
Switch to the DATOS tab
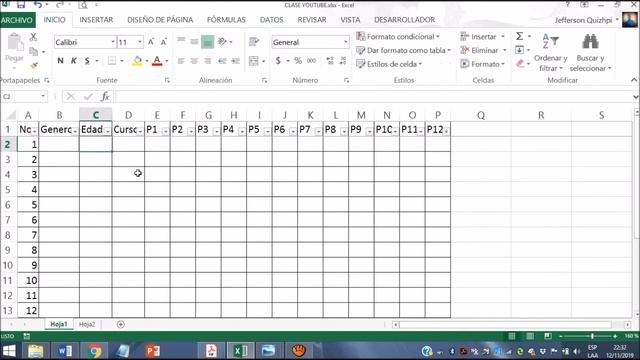[271, 20]
